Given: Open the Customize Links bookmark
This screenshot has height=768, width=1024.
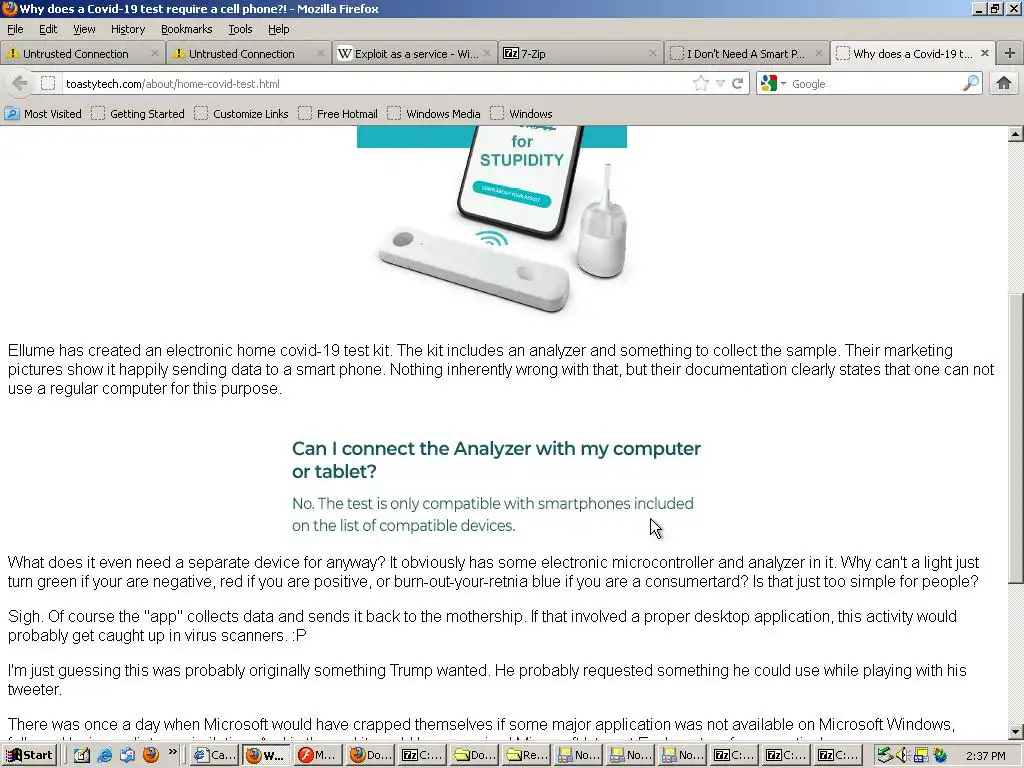Looking at the screenshot, I should pyautogui.click(x=241, y=114).
